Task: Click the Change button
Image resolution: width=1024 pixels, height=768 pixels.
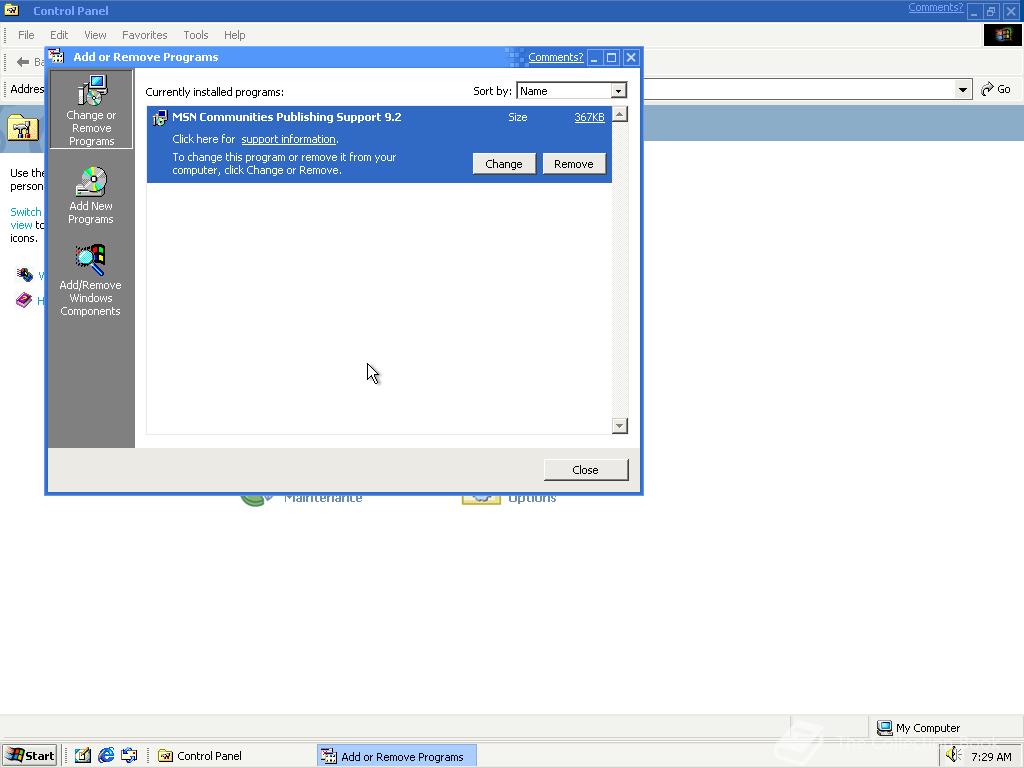Action: 504,164
